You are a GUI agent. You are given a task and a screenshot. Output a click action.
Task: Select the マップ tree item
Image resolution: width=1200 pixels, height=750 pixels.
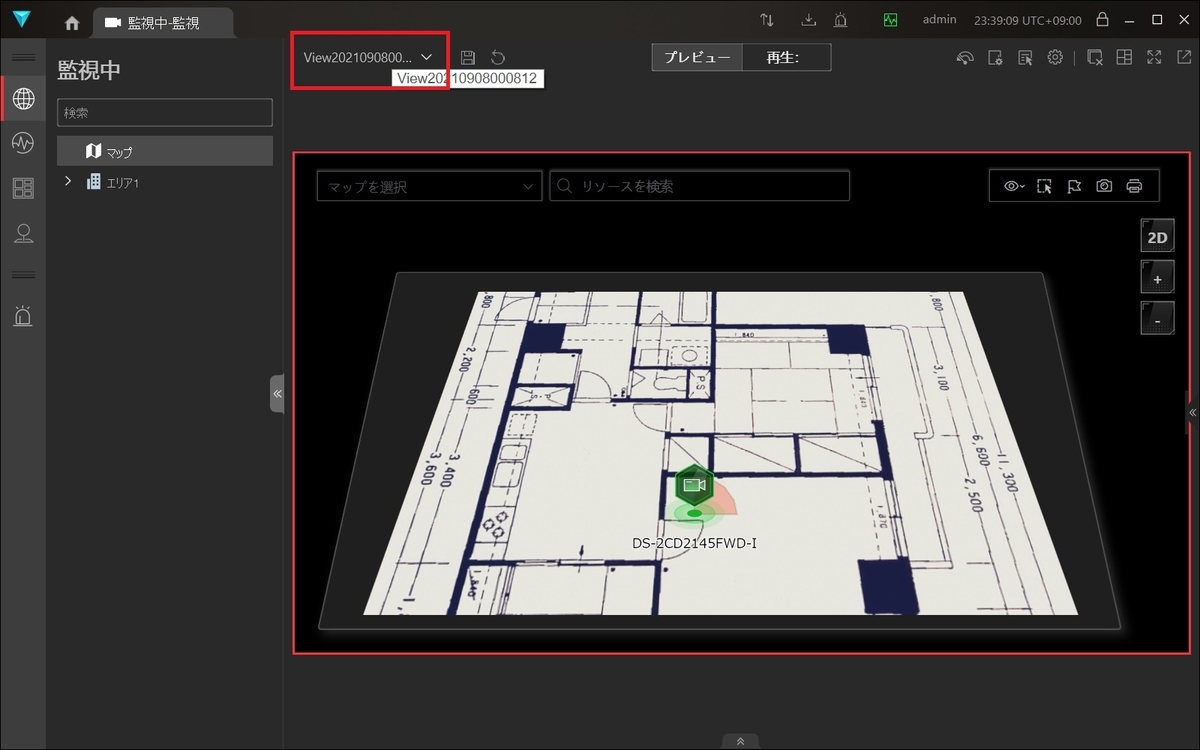(x=165, y=151)
